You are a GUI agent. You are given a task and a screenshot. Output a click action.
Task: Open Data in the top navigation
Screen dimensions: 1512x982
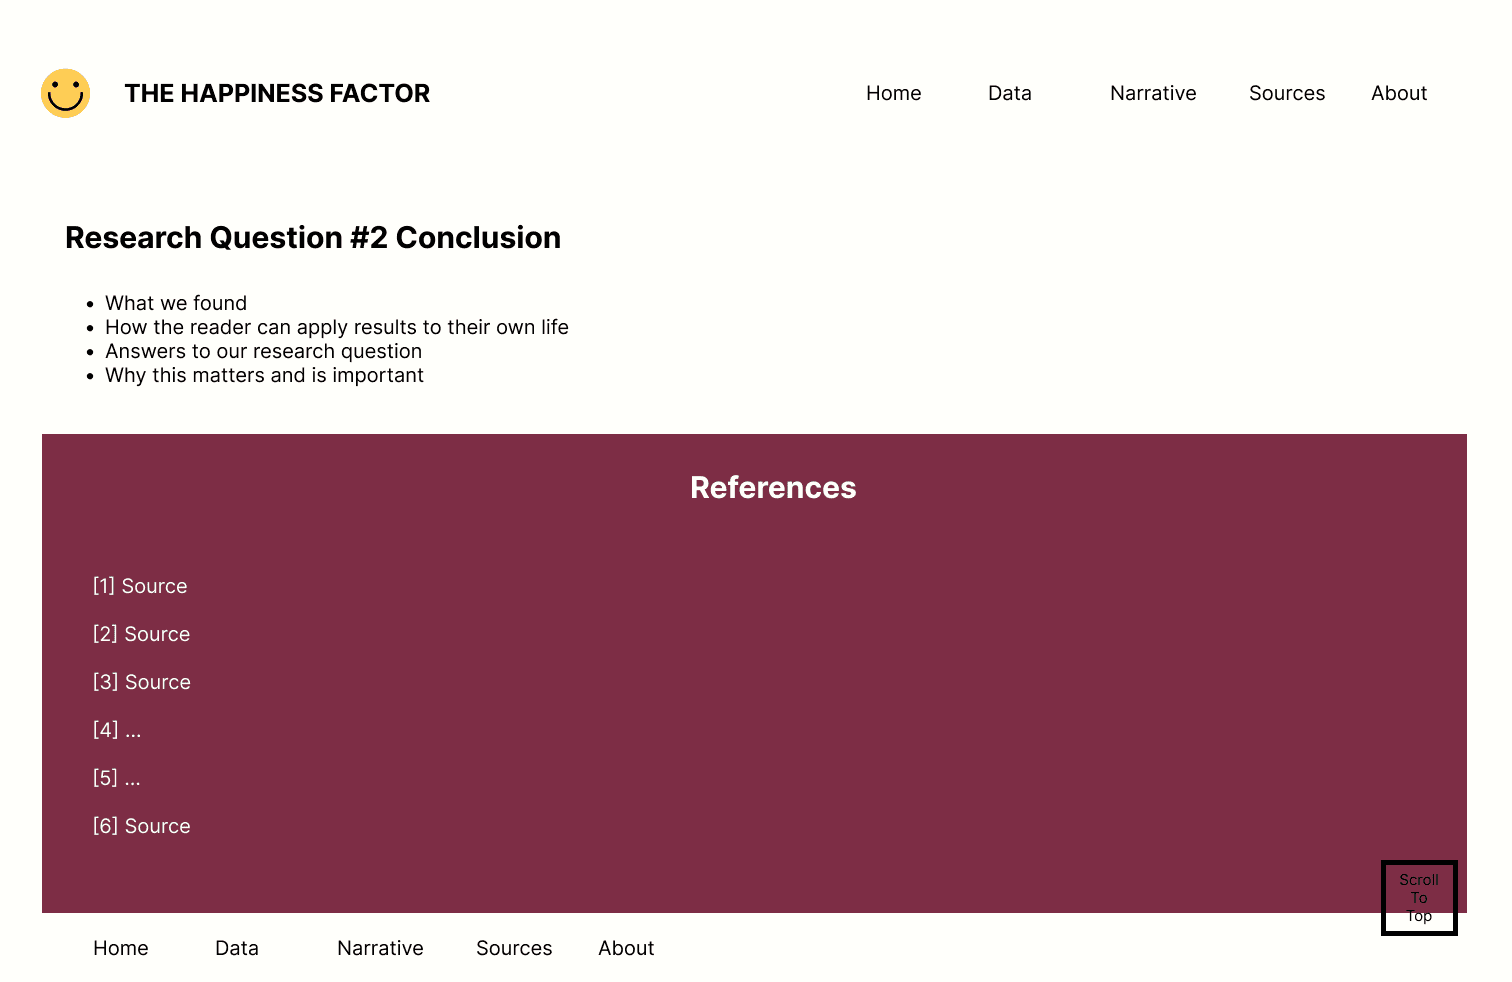(x=1009, y=93)
